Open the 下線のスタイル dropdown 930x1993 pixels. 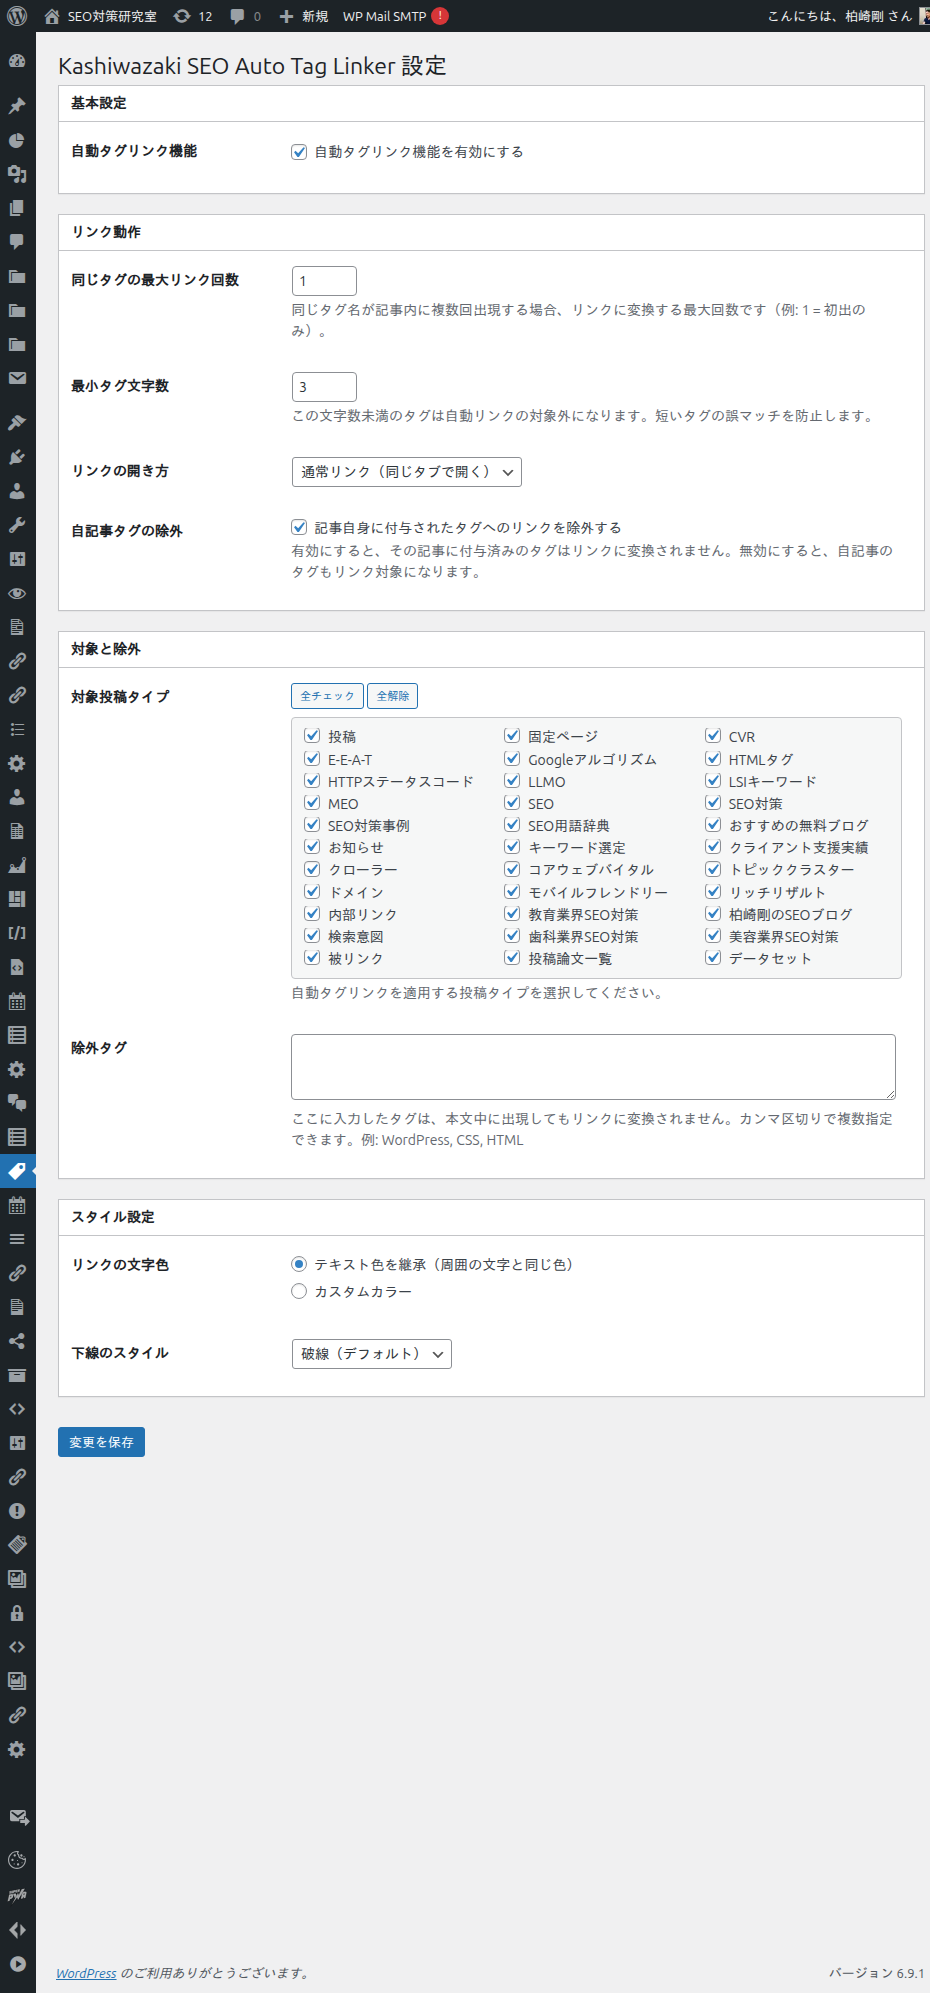[372, 1354]
